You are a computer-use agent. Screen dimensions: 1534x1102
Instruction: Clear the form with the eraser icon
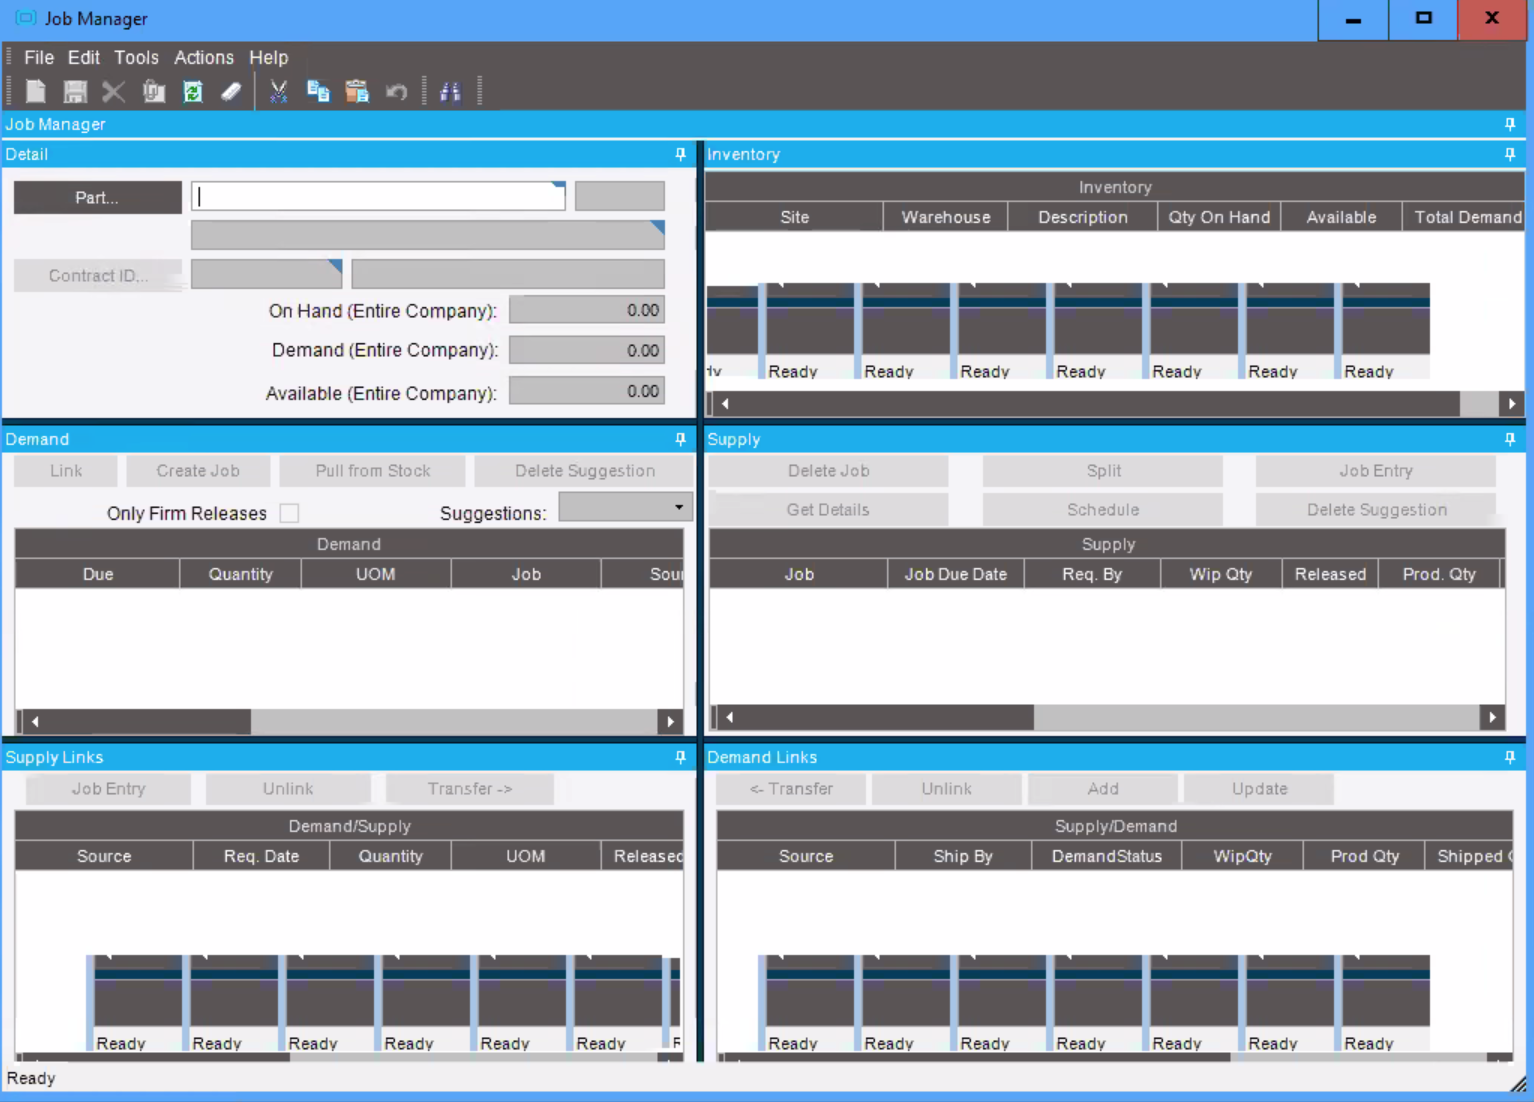pyautogui.click(x=231, y=91)
